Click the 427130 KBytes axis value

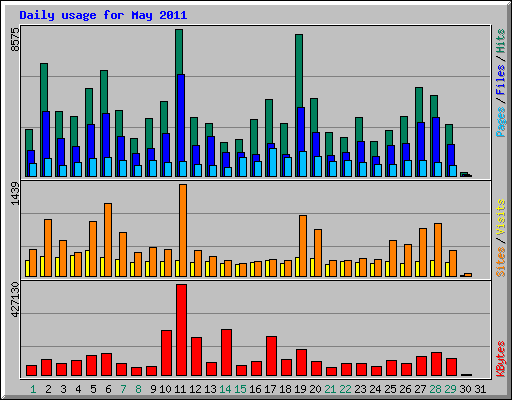15,299
